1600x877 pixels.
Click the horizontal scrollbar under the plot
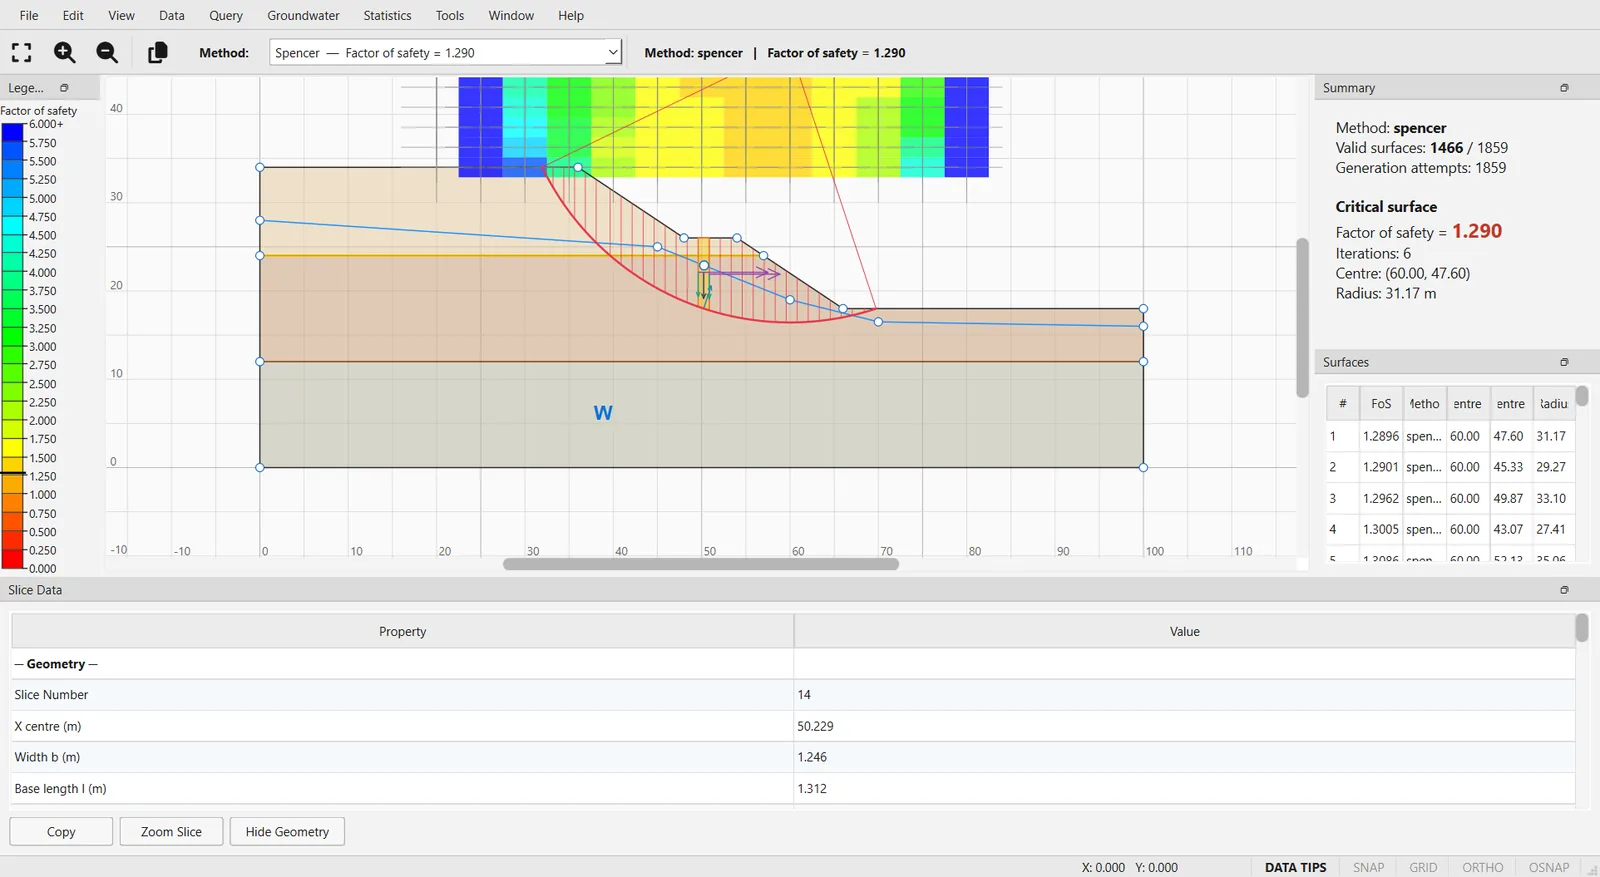coord(700,564)
